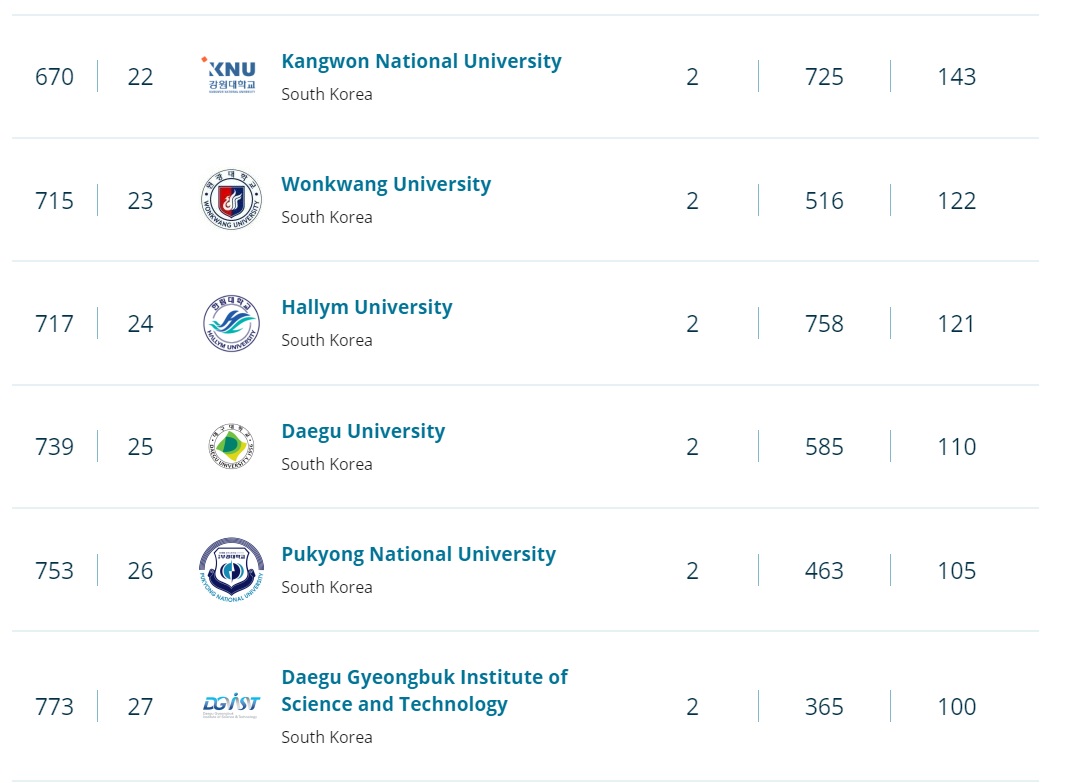Go to Hallym University profile

(366, 308)
